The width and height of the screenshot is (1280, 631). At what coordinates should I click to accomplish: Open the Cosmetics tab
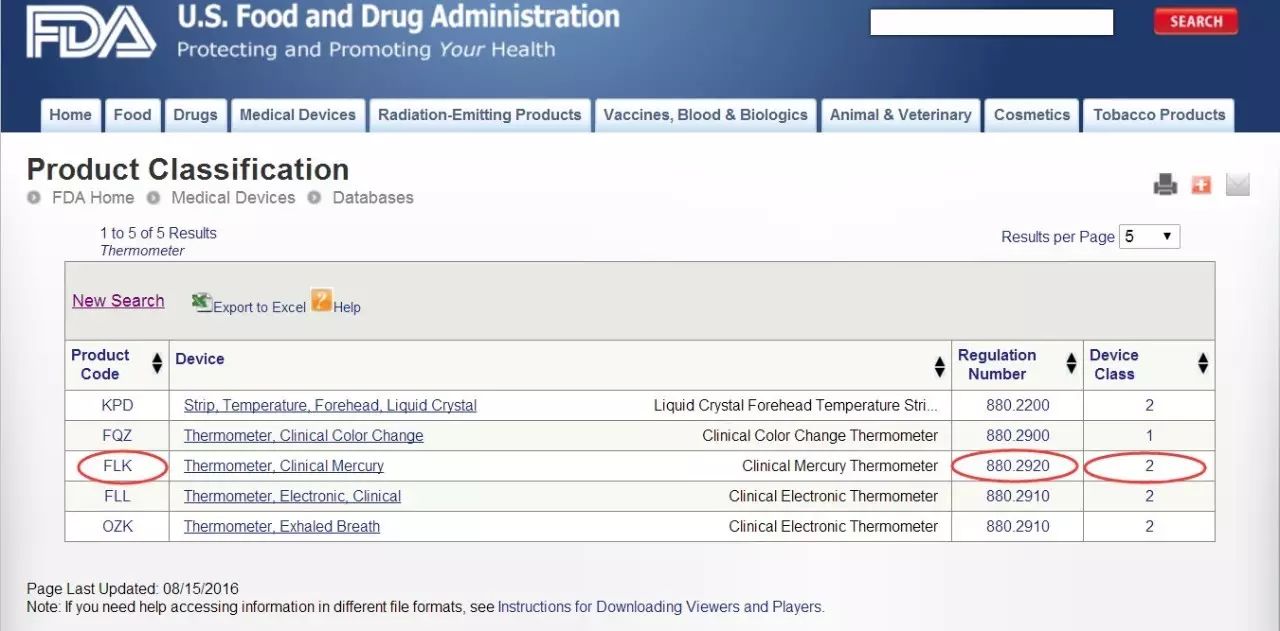1032,115
